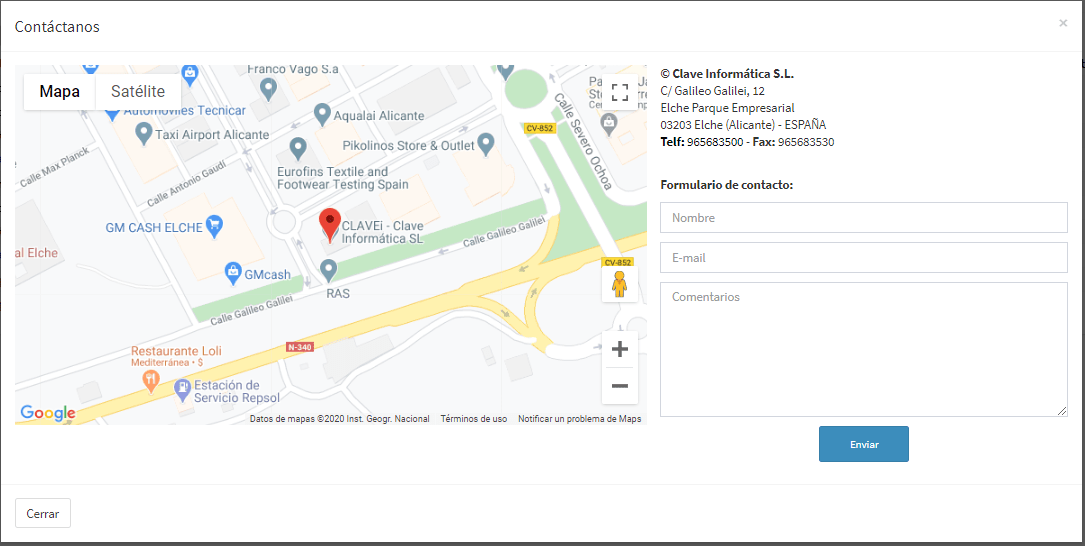Click the 'C/ Galileo Galilei, 12' address line

713,91
